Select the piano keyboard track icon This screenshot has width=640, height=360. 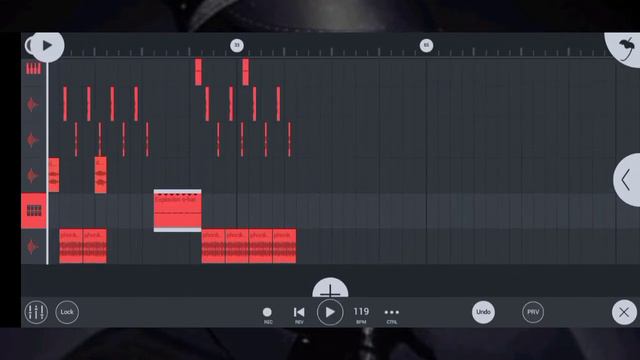coord(33,69)
